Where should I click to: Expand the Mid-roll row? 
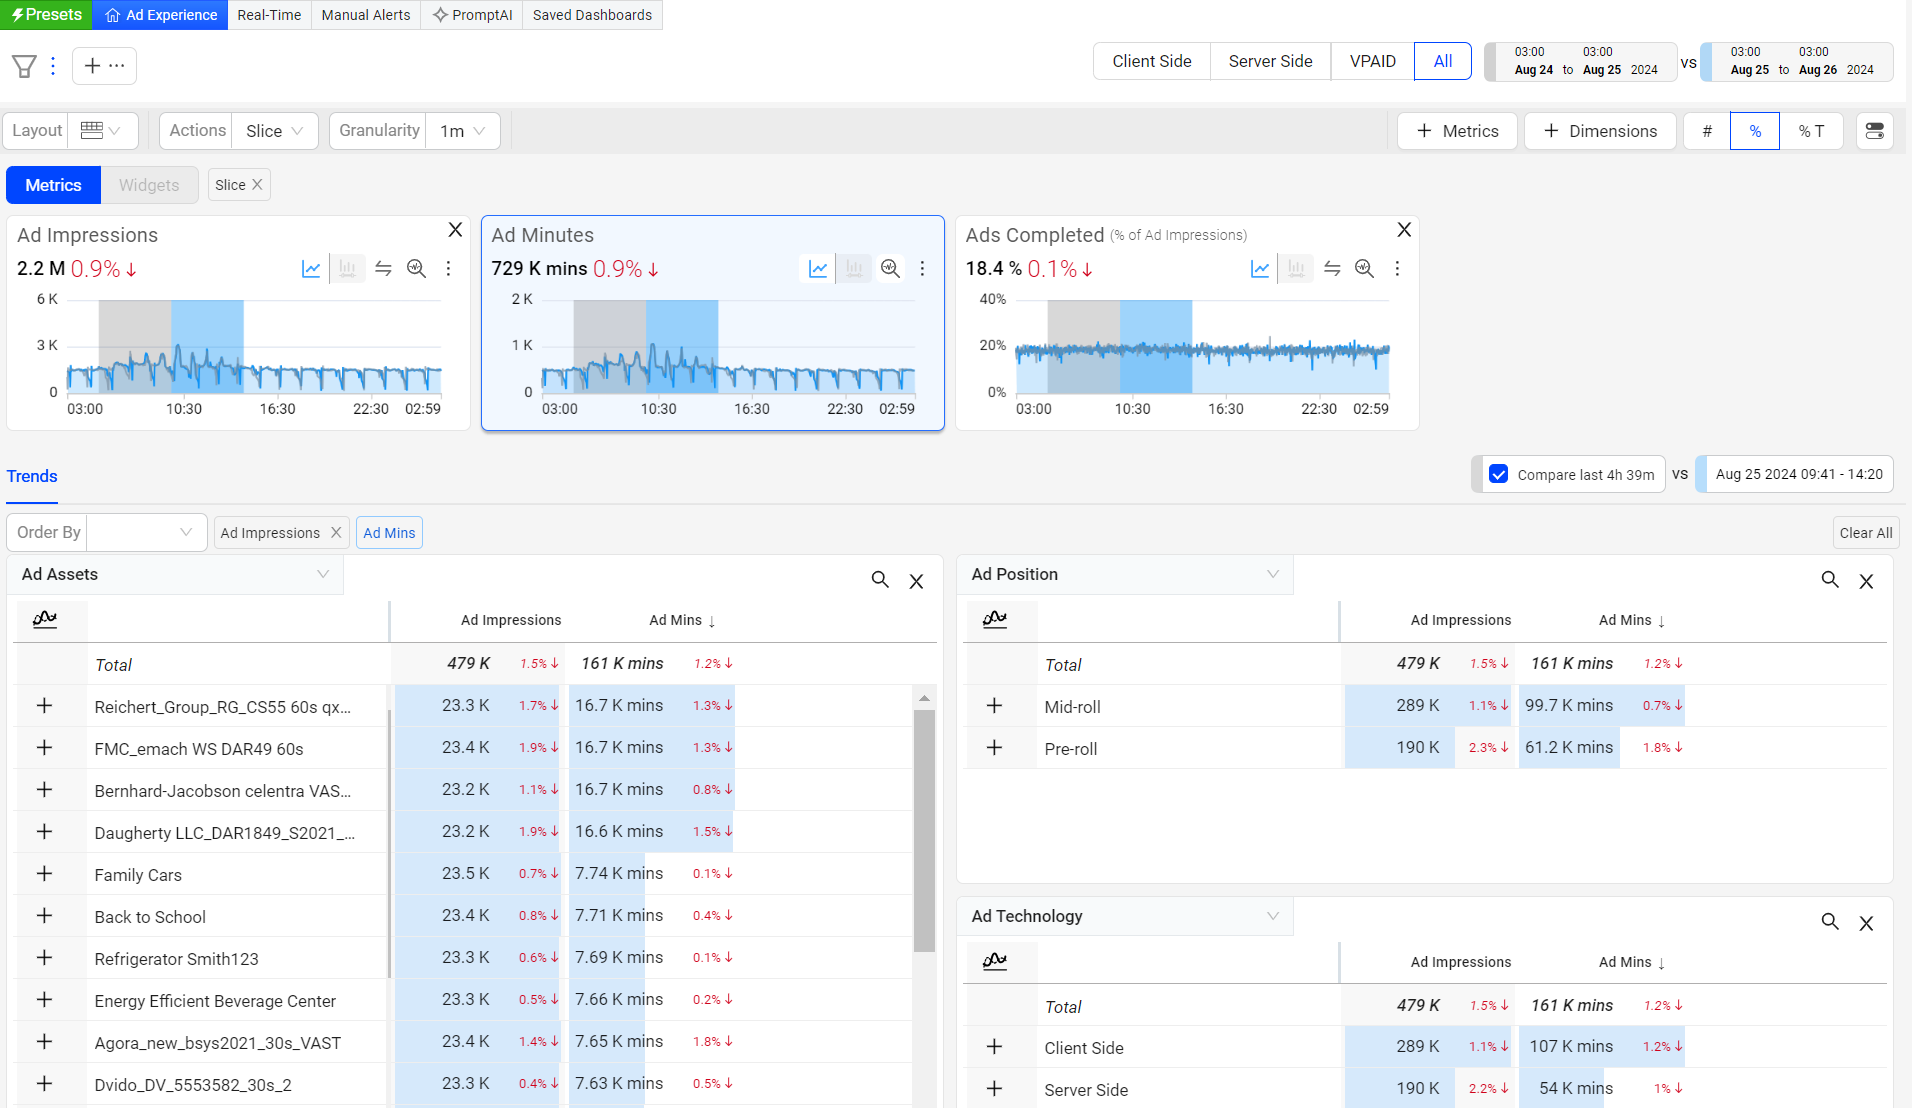[x=994, y=706]
